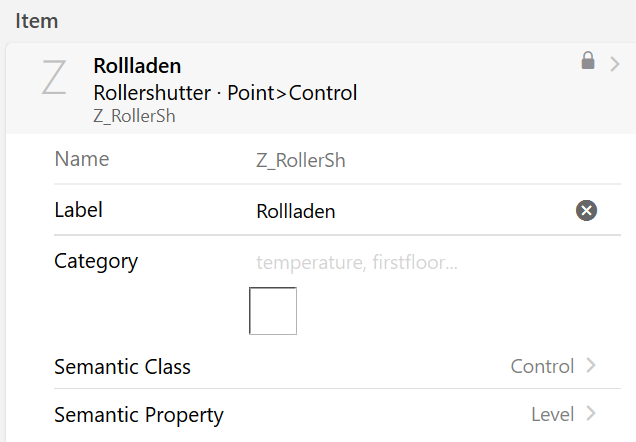Click the bold Rollladen item title
Screen dimensions: 636x442
point(137,66)
